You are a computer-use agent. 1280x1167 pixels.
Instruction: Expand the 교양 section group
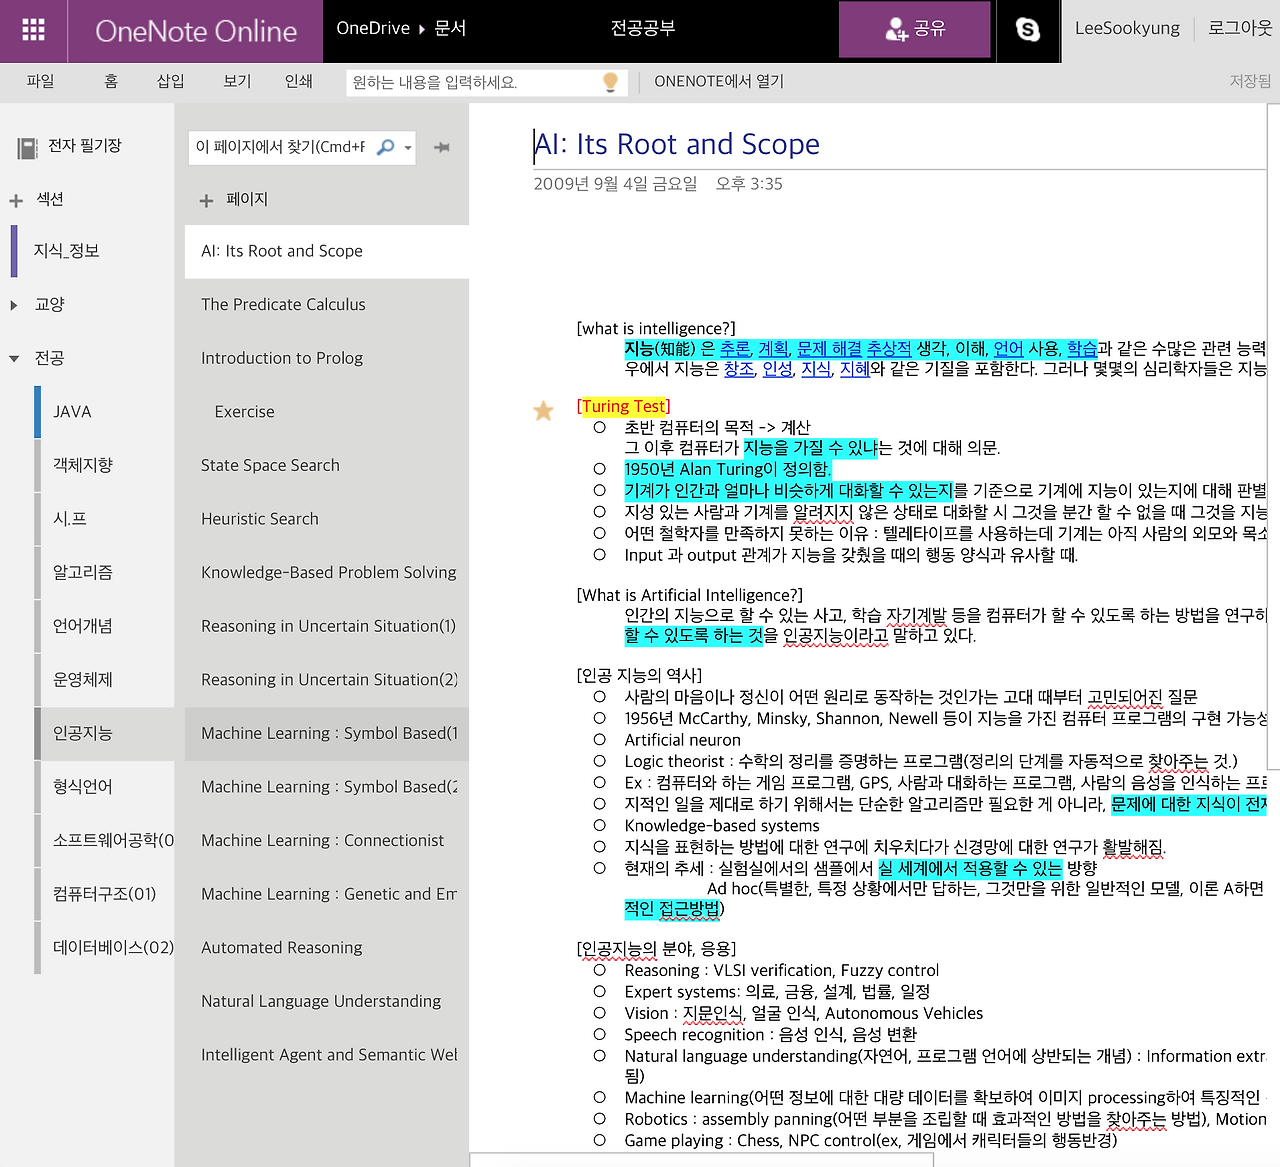14,305
